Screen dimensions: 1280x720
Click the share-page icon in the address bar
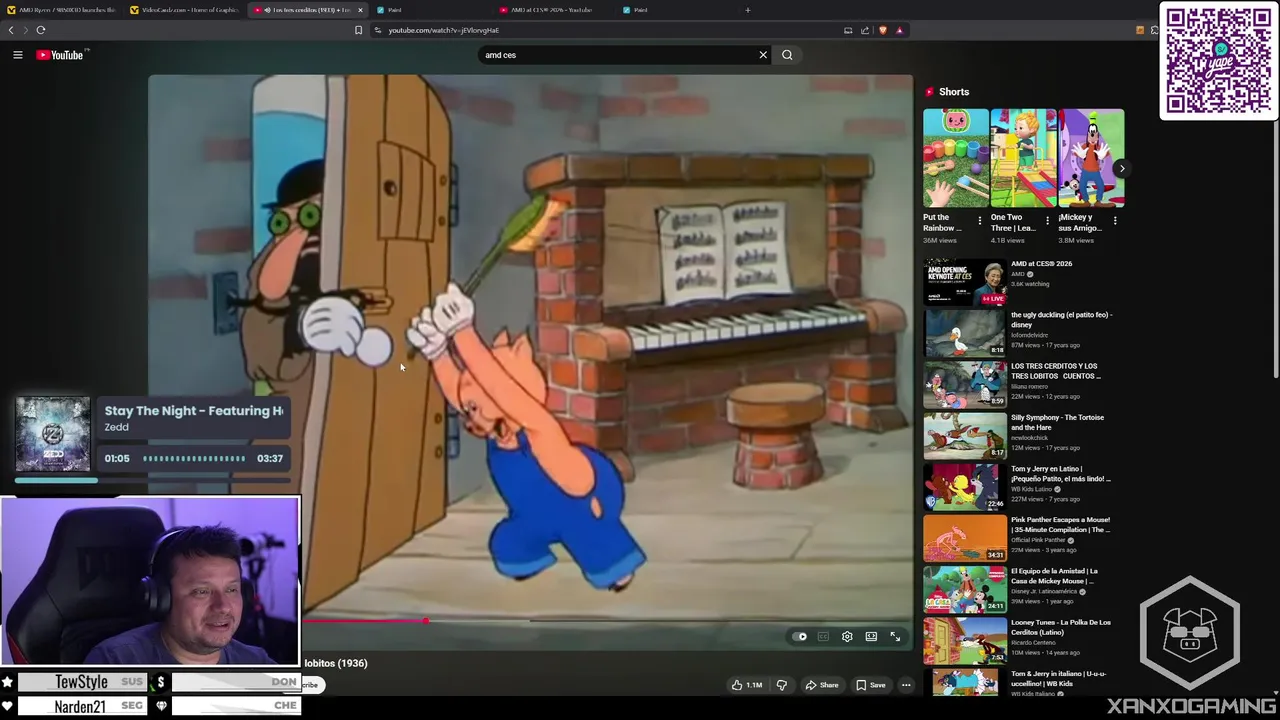865,30
